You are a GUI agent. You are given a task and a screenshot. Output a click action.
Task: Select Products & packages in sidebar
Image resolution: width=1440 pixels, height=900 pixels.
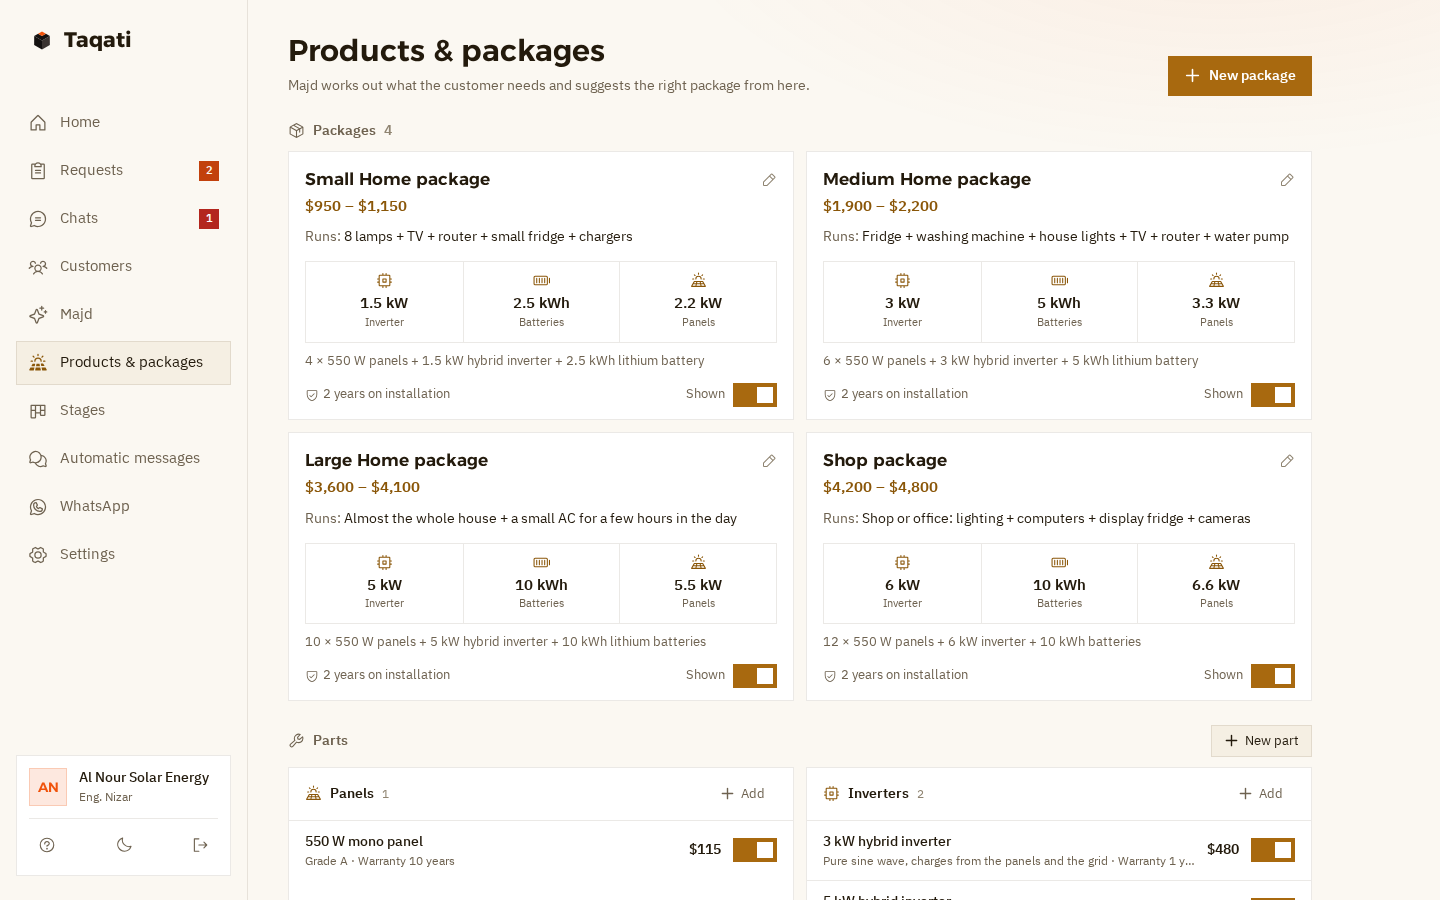123,362
